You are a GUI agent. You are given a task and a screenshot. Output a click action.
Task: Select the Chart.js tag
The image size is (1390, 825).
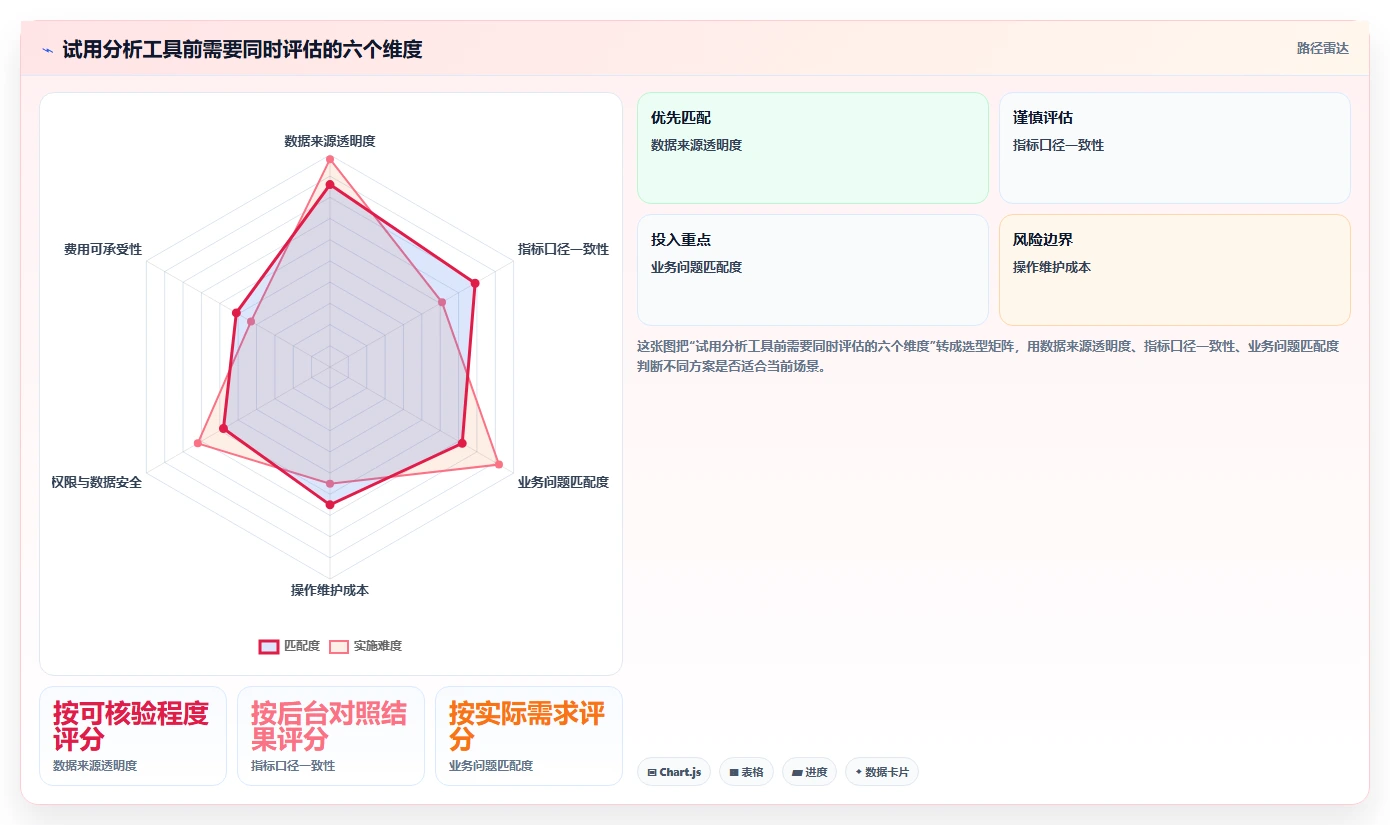(674, 772)
